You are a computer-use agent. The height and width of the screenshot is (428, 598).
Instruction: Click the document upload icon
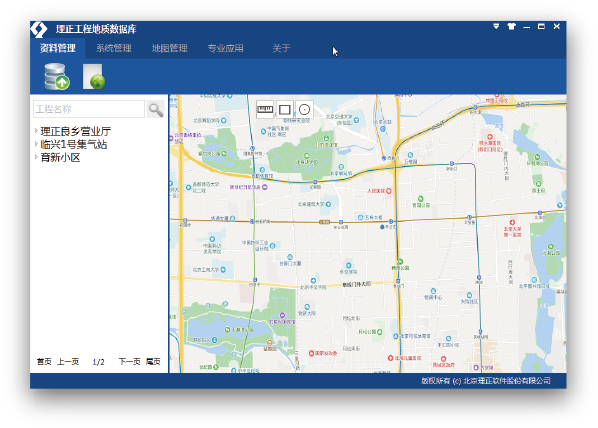point(94,76)
